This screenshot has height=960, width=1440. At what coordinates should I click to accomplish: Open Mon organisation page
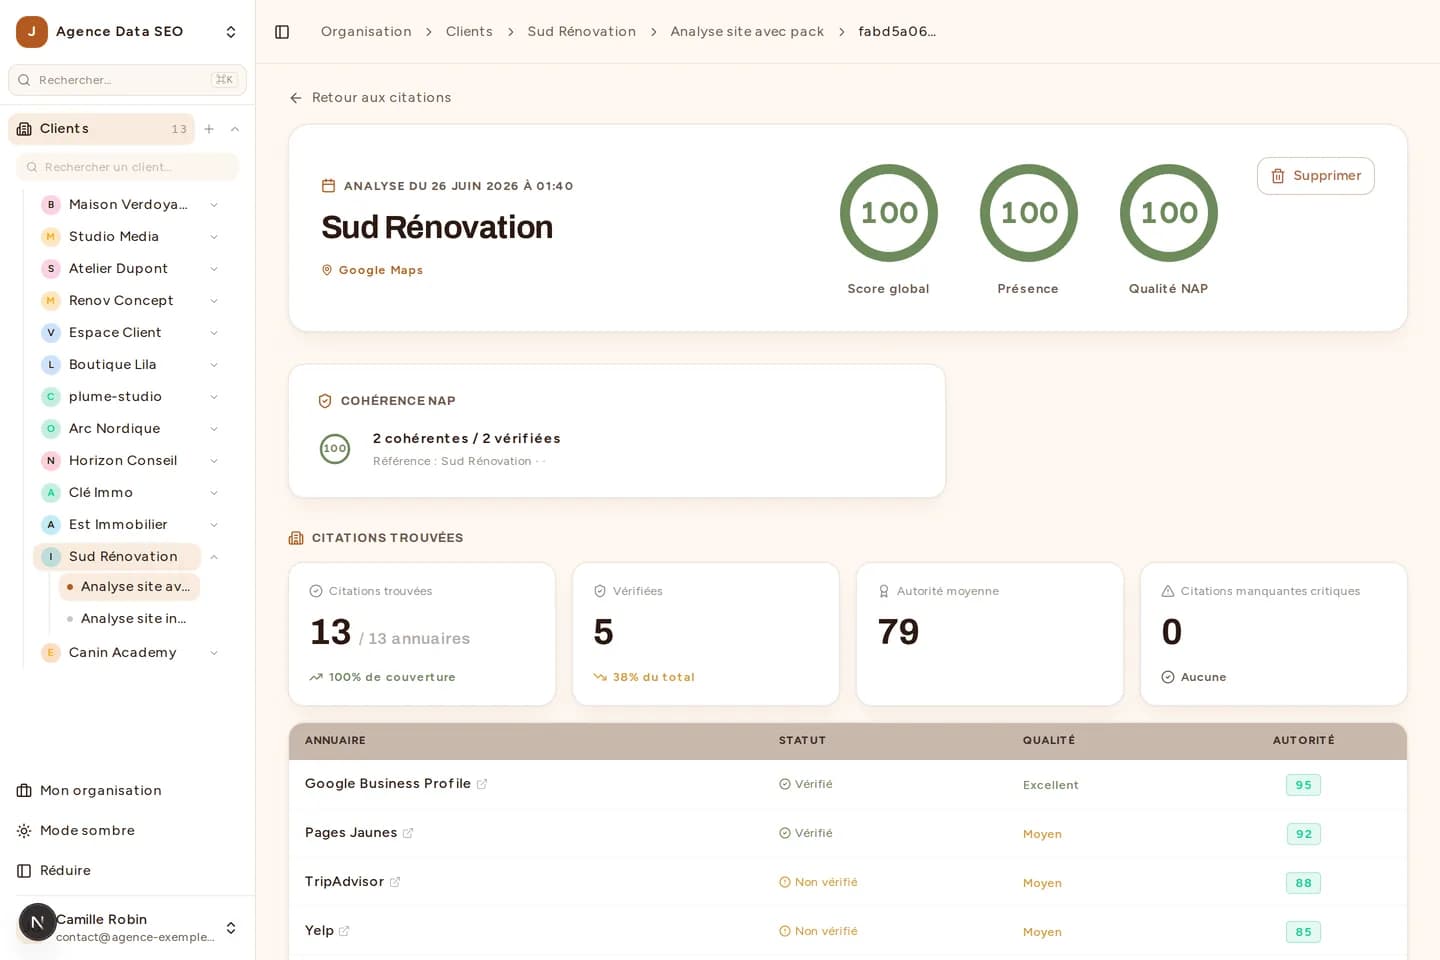pyautogui.click(x=100, y=791)
